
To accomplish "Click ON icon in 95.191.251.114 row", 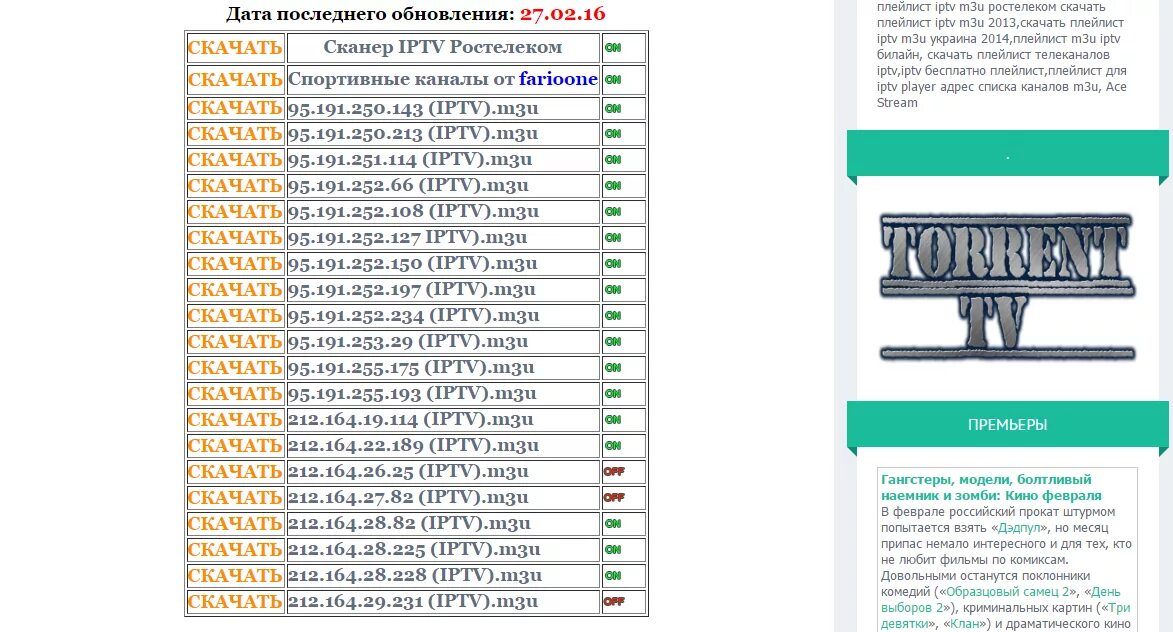I will point(613,160).
